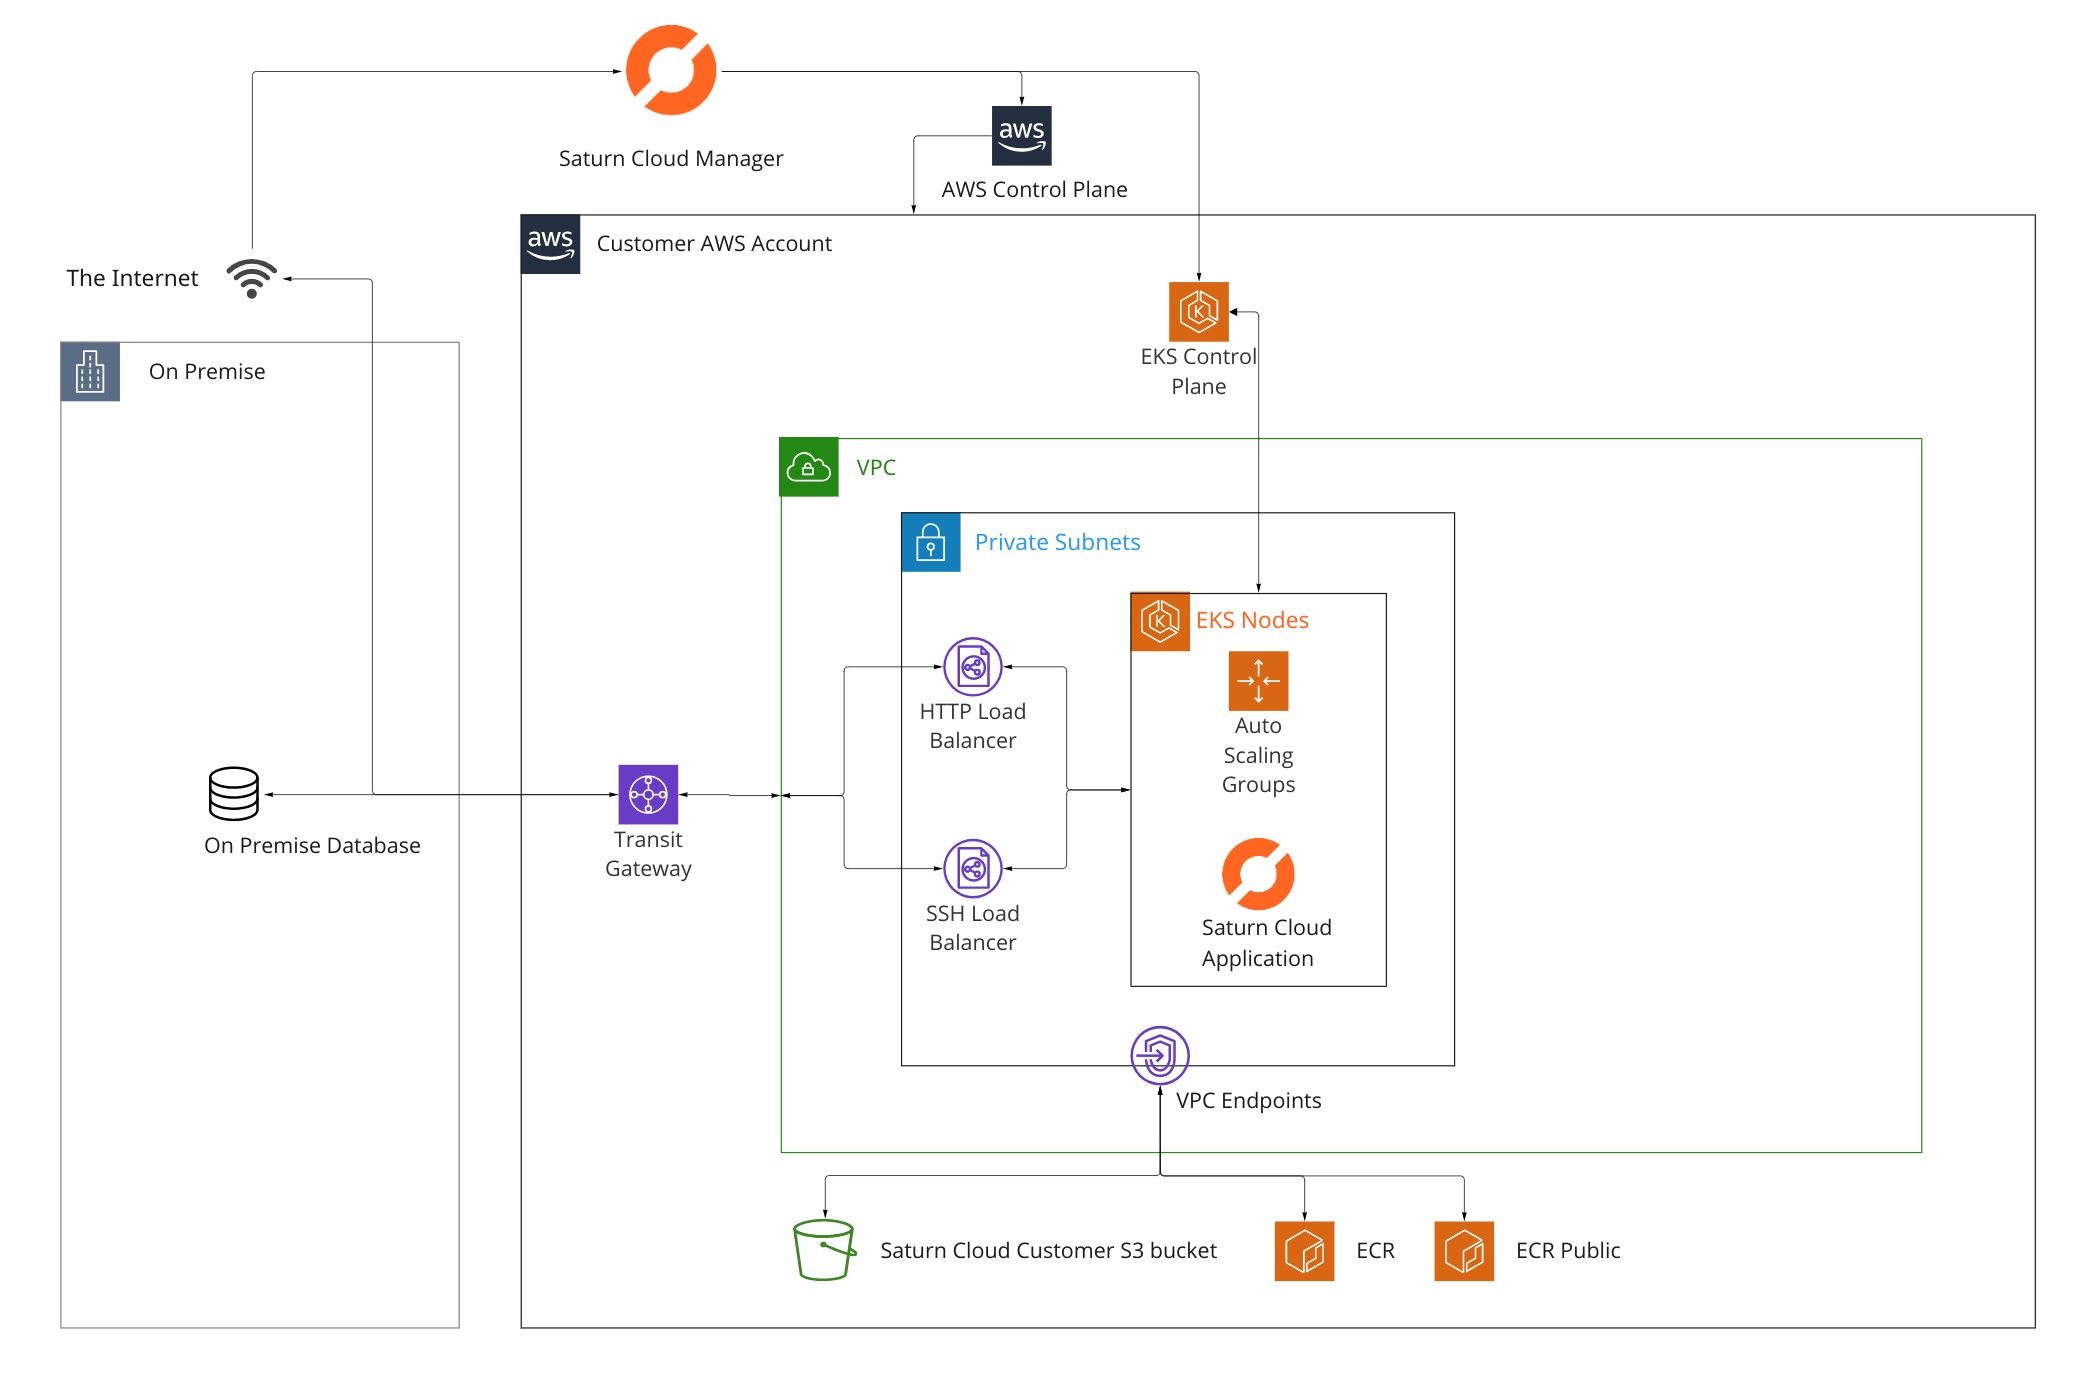
Task: Click the VPC Endpoints shield icon
Action: point(1159,1055)
